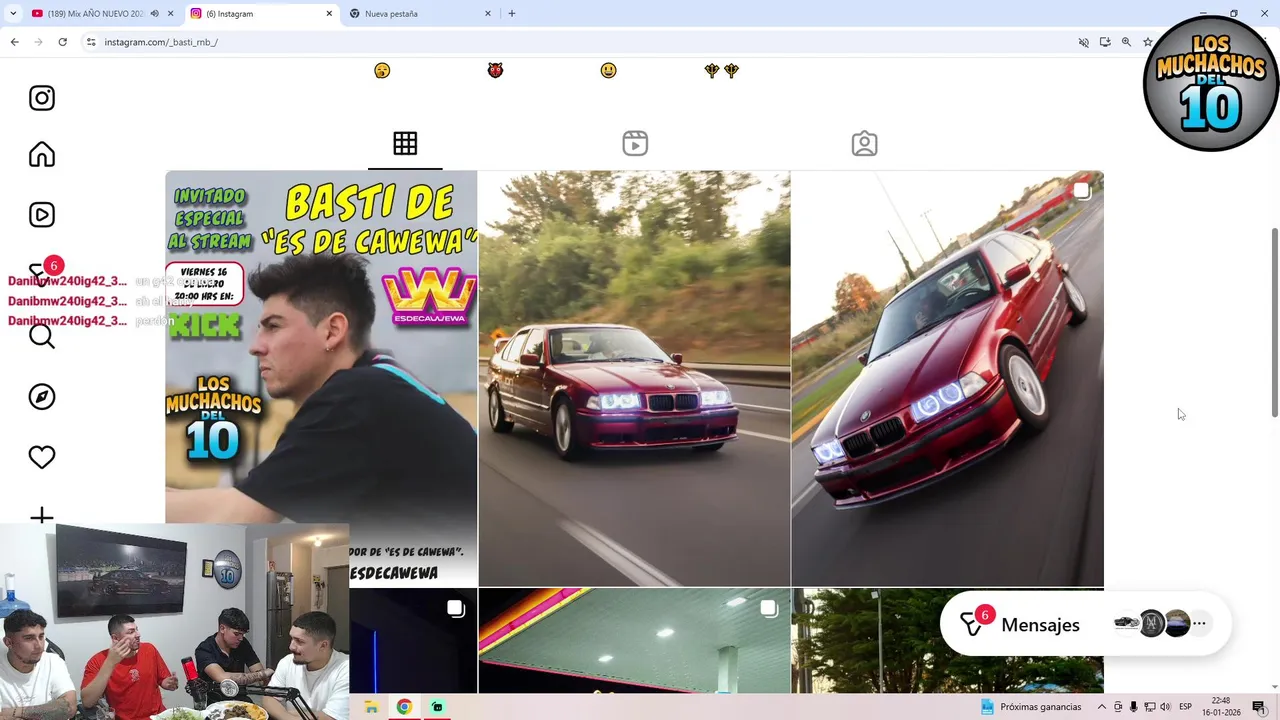Click the install app icon in address bar
The width and height of the screenshot is (1280, 720).
1105,42
